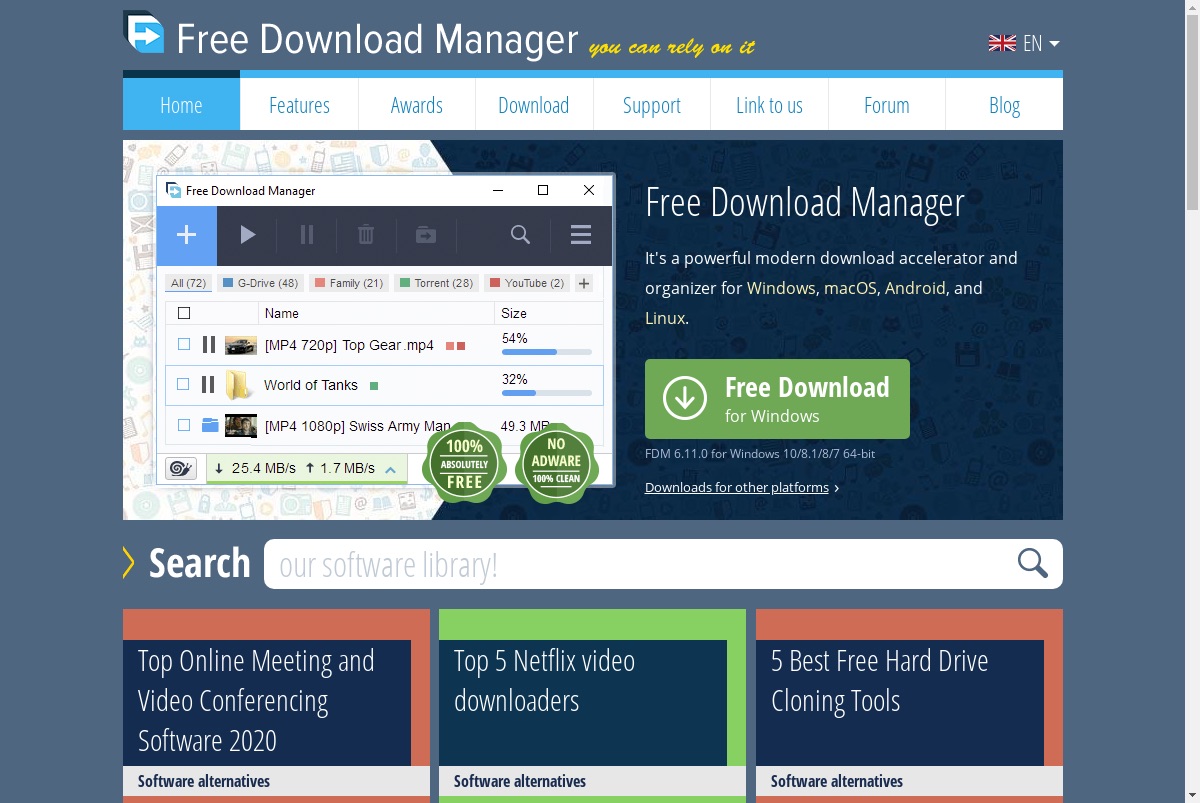
Task: Open the Features menu item
Action: click(x=299, y=105)
